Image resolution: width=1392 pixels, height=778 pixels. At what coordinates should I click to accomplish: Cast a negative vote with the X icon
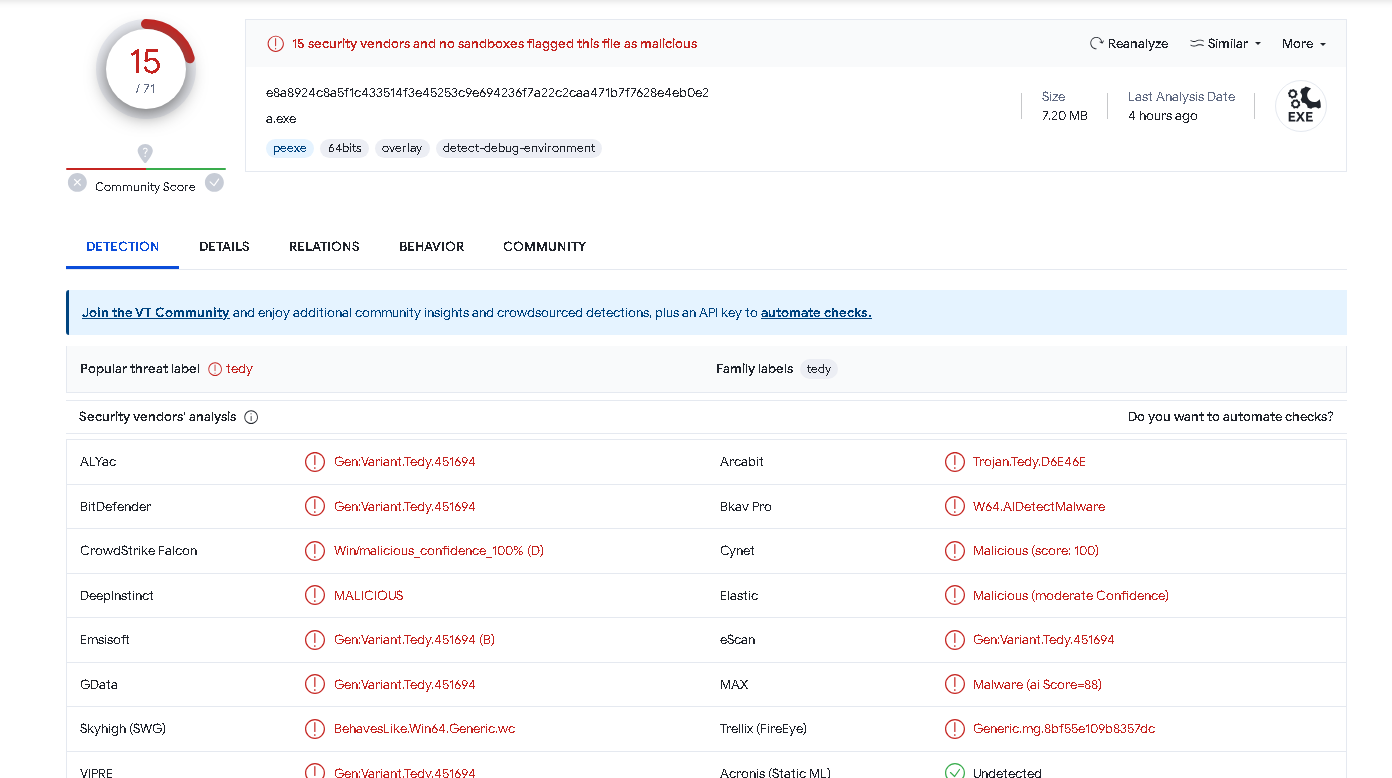(77, 183)
